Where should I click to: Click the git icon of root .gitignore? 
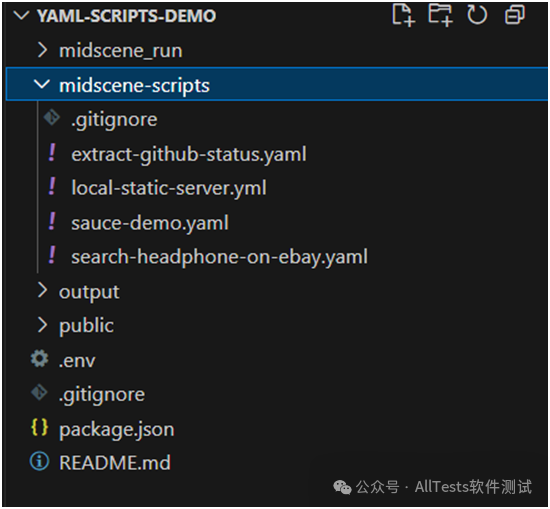[x=39, y=393]
